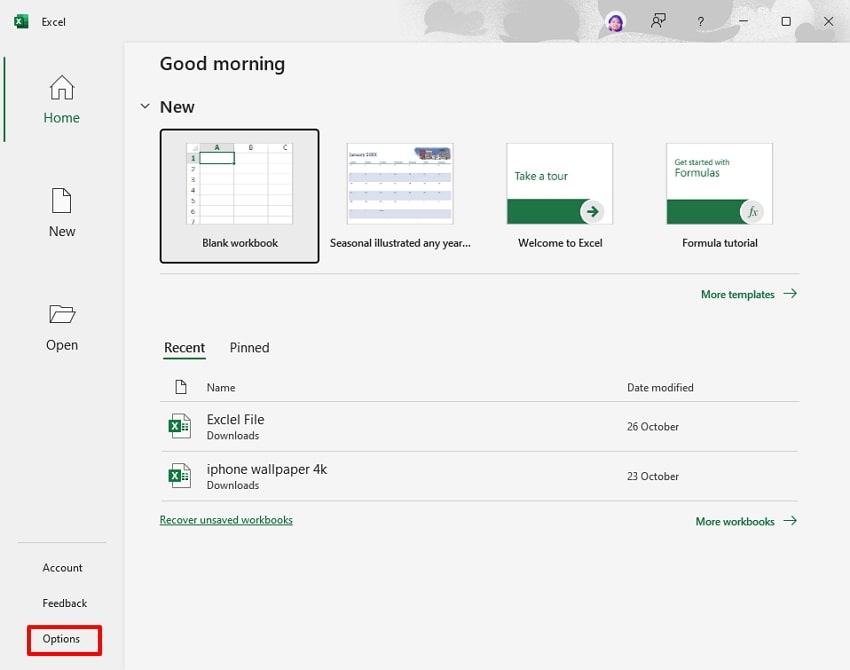Select the Recent tab
The width and height of the screenshot is (850, 670).
[x=184, y=347]
